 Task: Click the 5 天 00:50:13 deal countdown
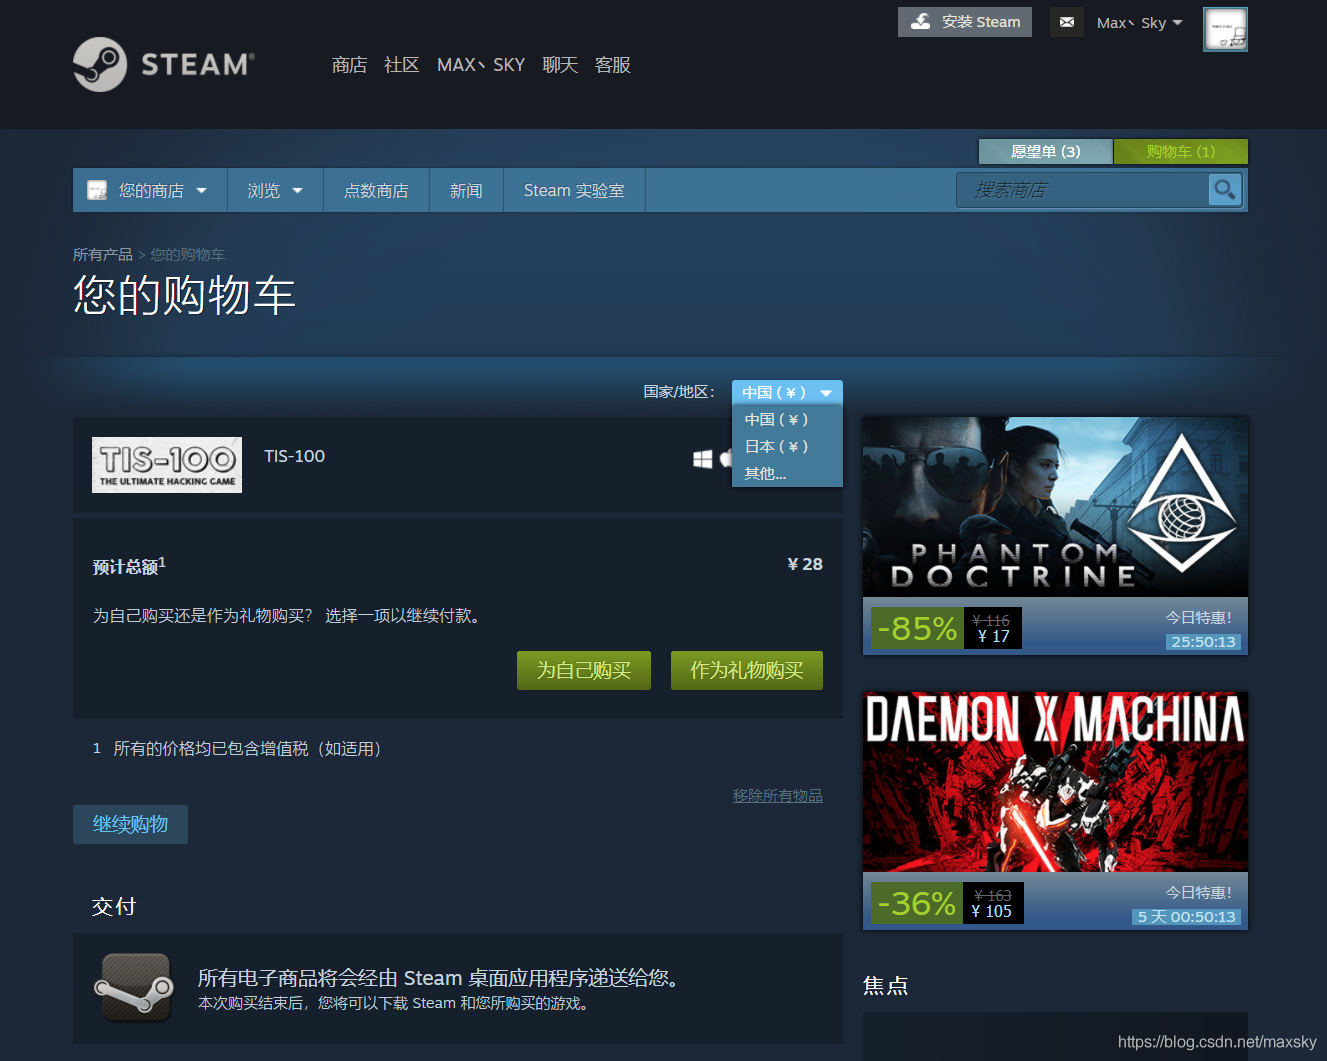(1187, 917)
